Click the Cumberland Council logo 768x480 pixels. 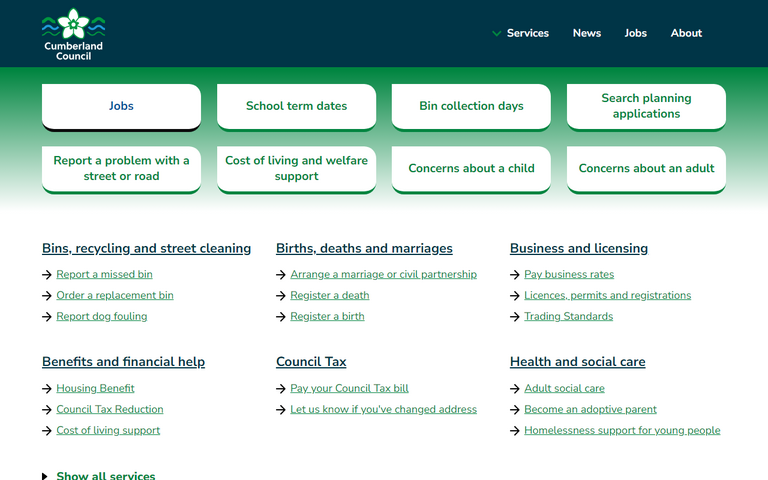[73, 34]
